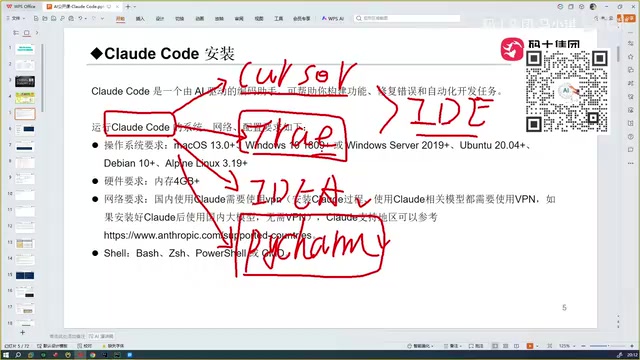Open the WPS Office home tab
Viewport: 640px width, 360px height.
pyautogui.click(x=21, y=7)
